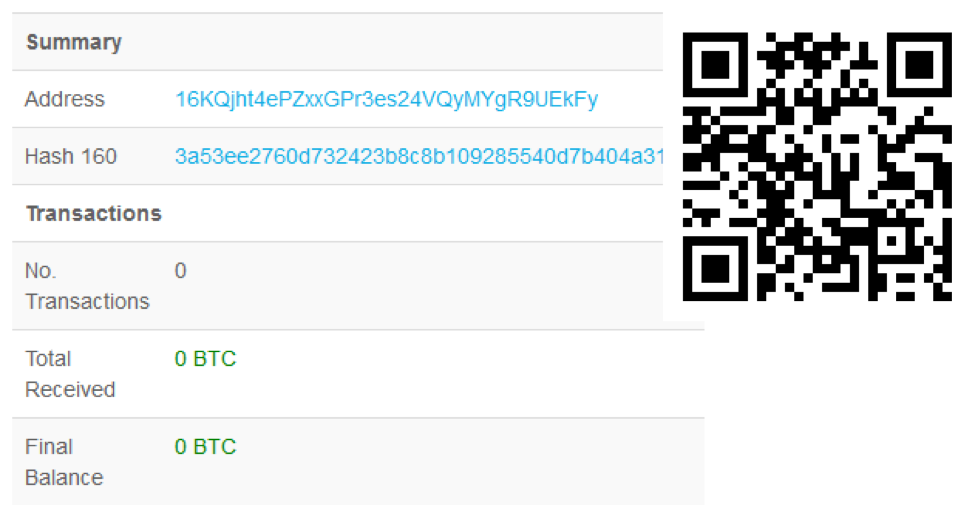Click the word Transactions under No.
Image resolution: width=974 pixels, height=518 pixels.
coord(88,302)
